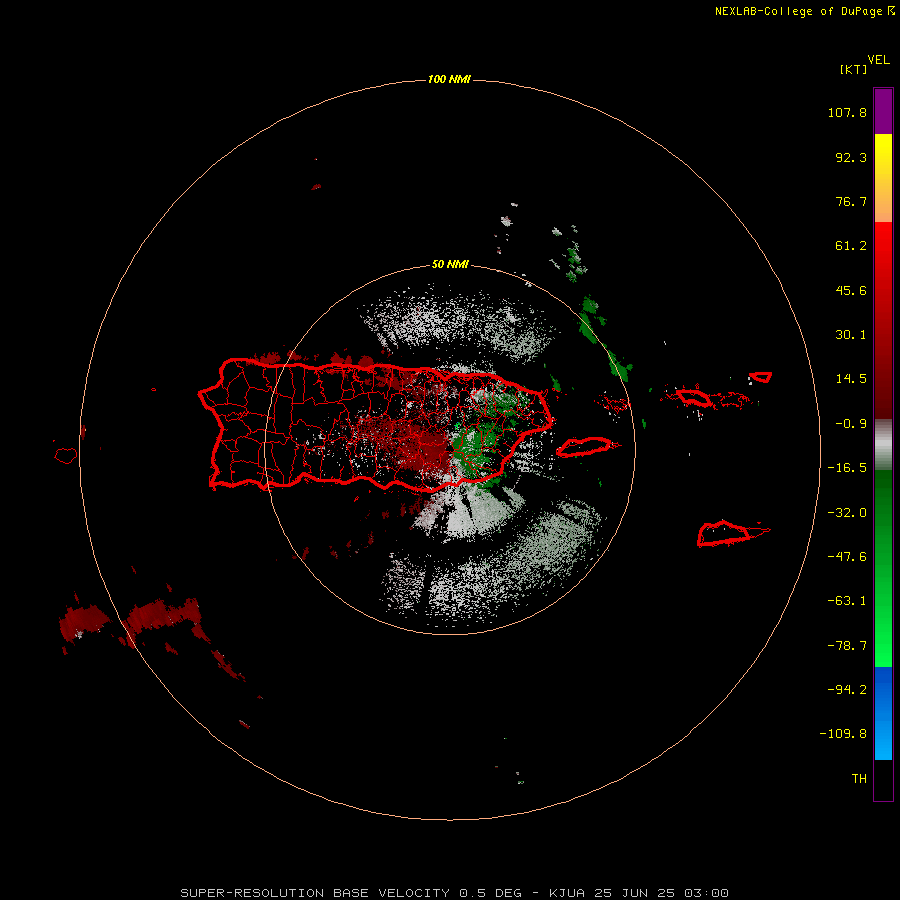Click the 45.6 legend value
This screenshot has width=900, height=900.
pos(851,290)
